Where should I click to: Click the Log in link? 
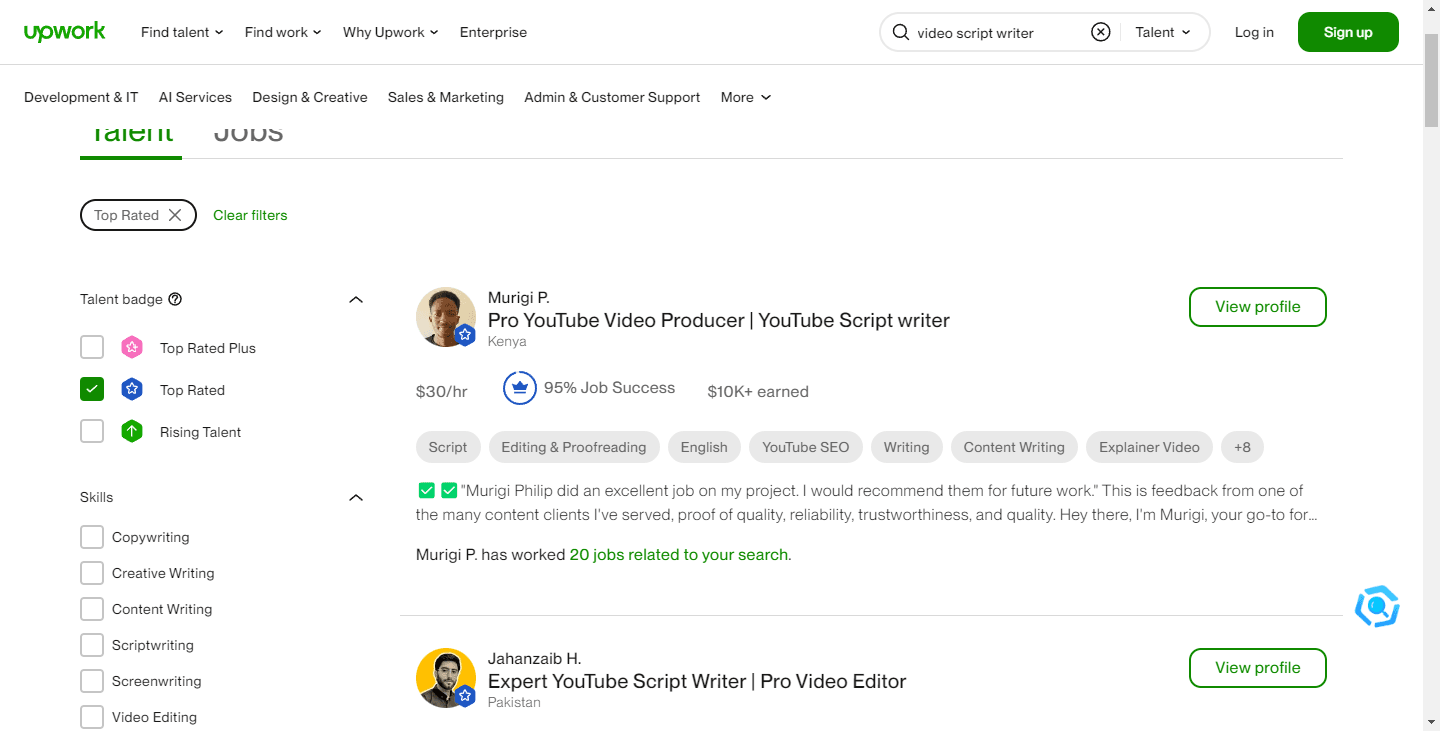point(1254,32)
